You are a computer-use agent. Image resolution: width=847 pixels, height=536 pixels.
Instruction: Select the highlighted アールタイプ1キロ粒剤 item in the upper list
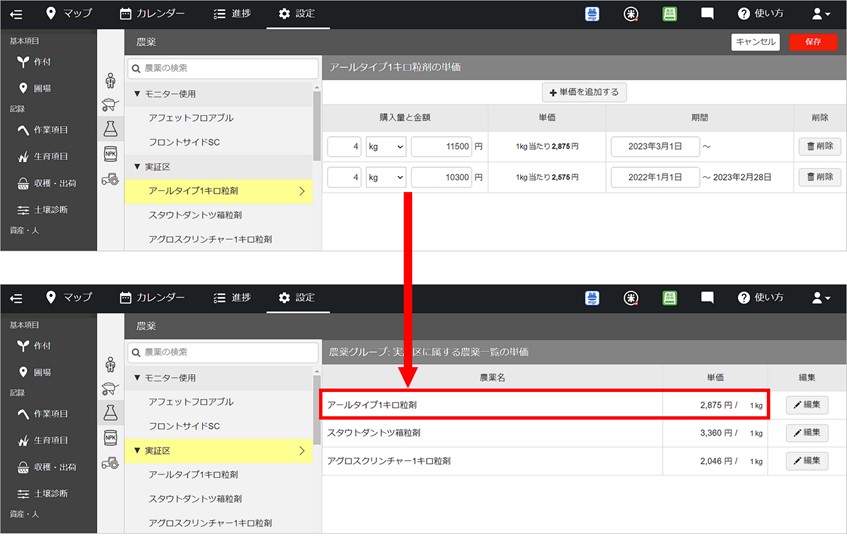pyautogui.click(x=218, y=190)
